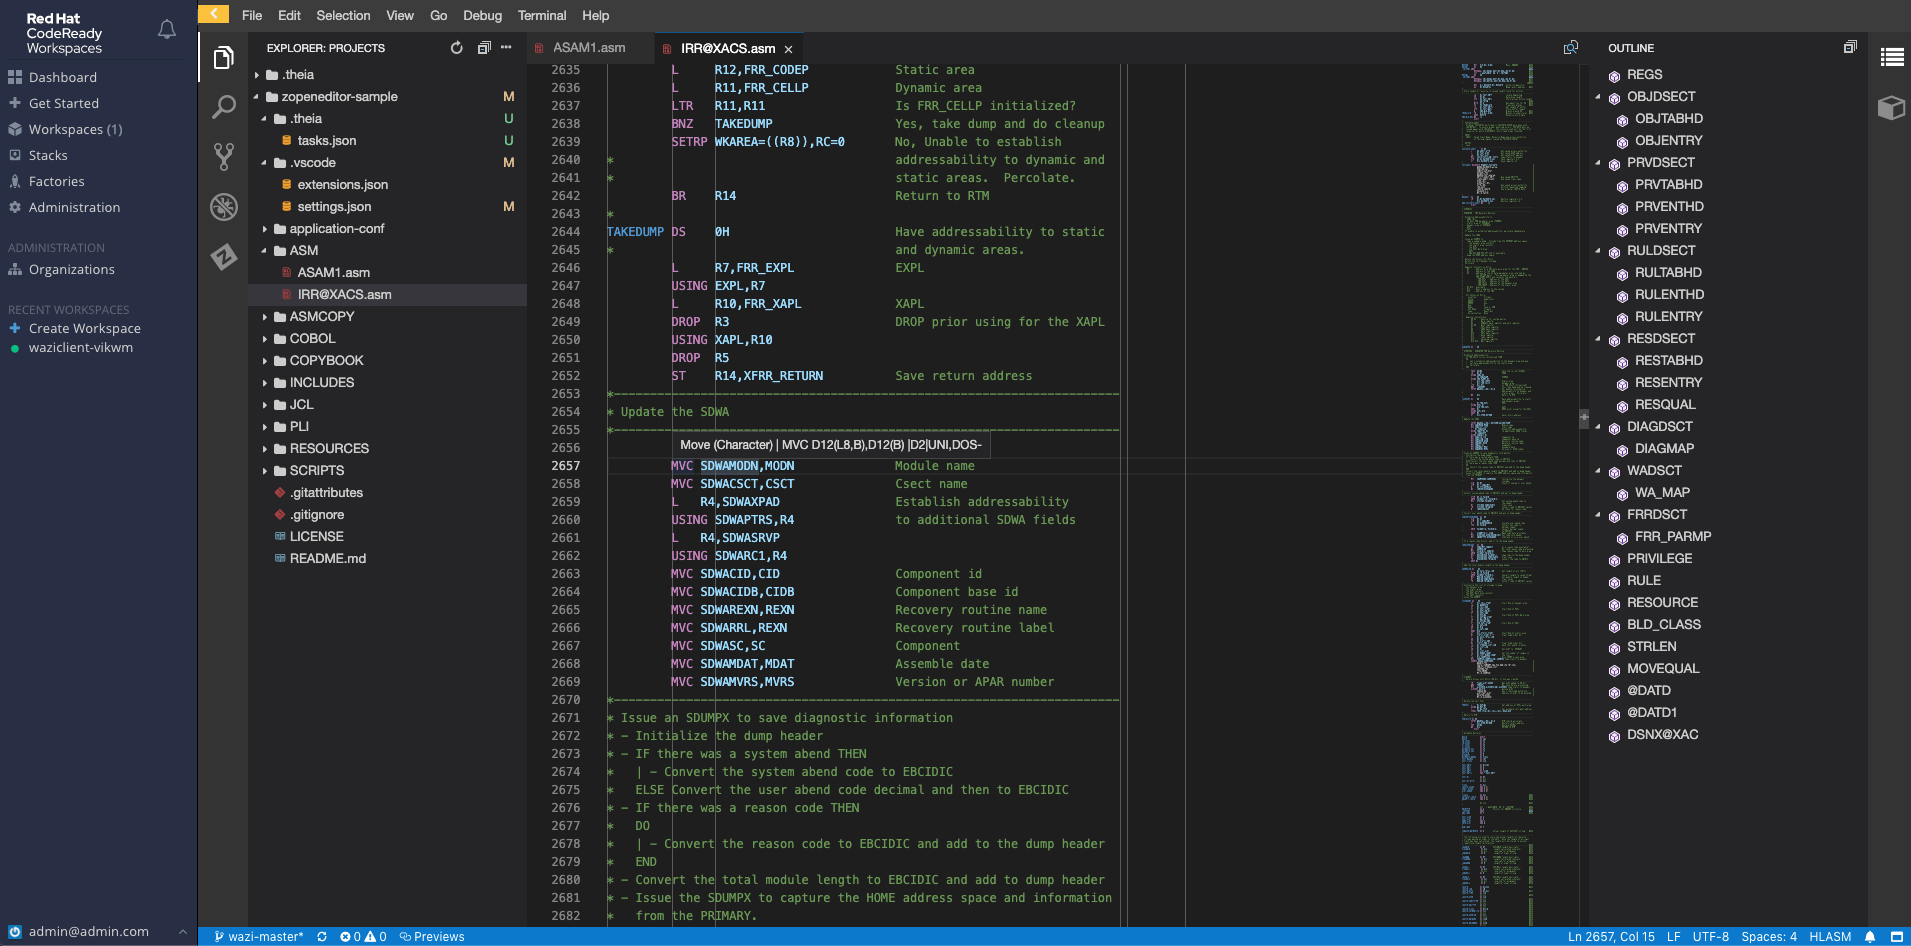Image resolution: width=1911 pixels, height=946 pixels.
Task: Open the Explorer view in the activity bar
Action: pyautogui.click(x=223, y=57)
